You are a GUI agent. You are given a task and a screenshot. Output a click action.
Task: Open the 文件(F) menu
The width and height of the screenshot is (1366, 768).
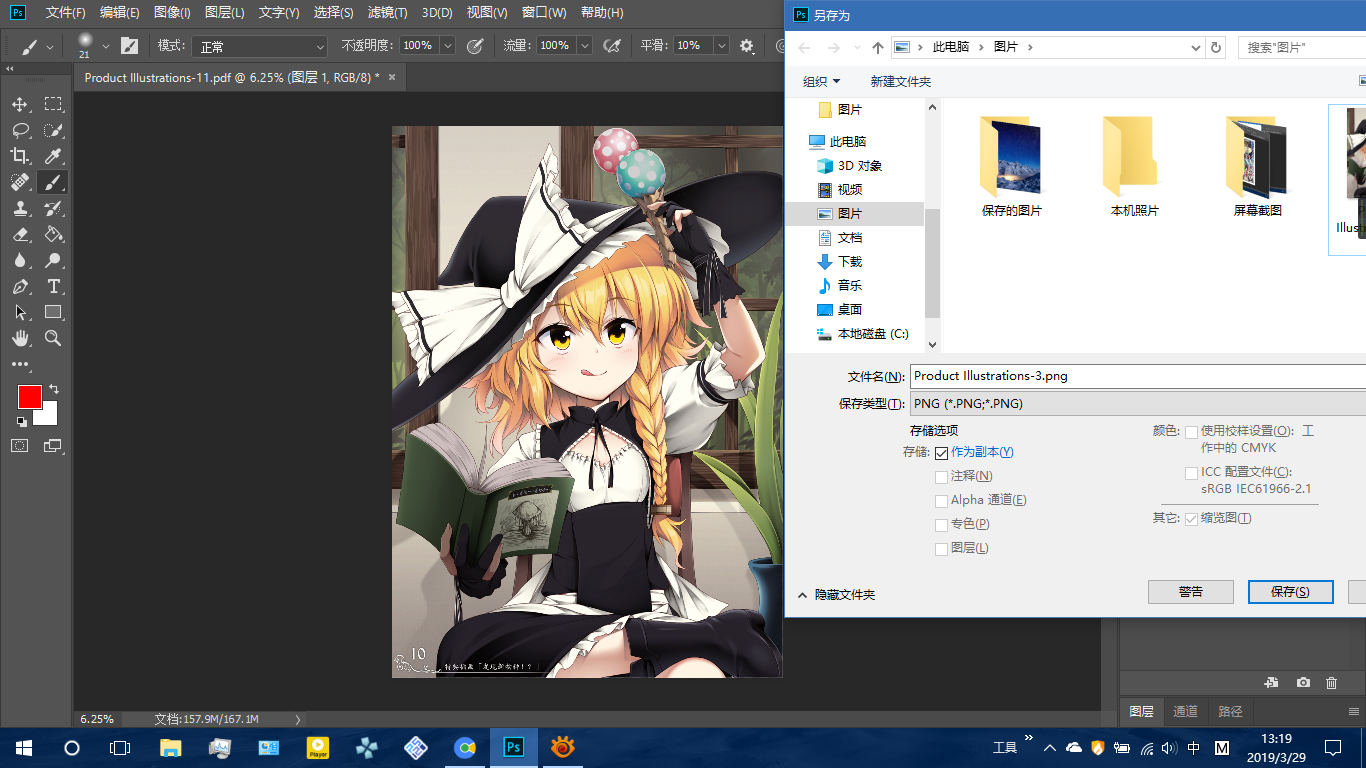coord(66,13)
